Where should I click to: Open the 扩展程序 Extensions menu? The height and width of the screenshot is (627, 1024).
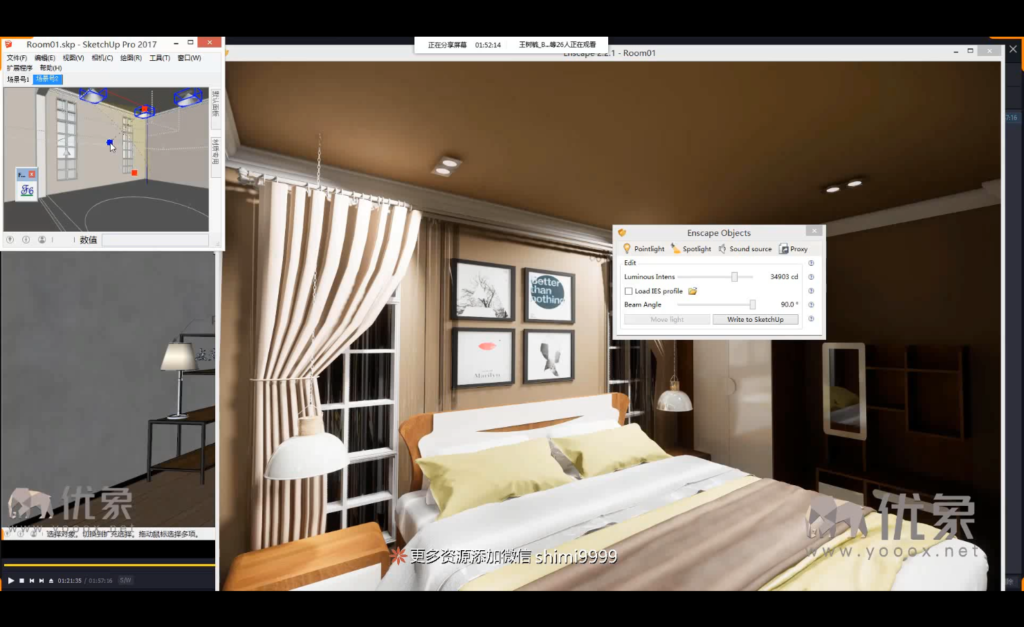pos(20,68)
